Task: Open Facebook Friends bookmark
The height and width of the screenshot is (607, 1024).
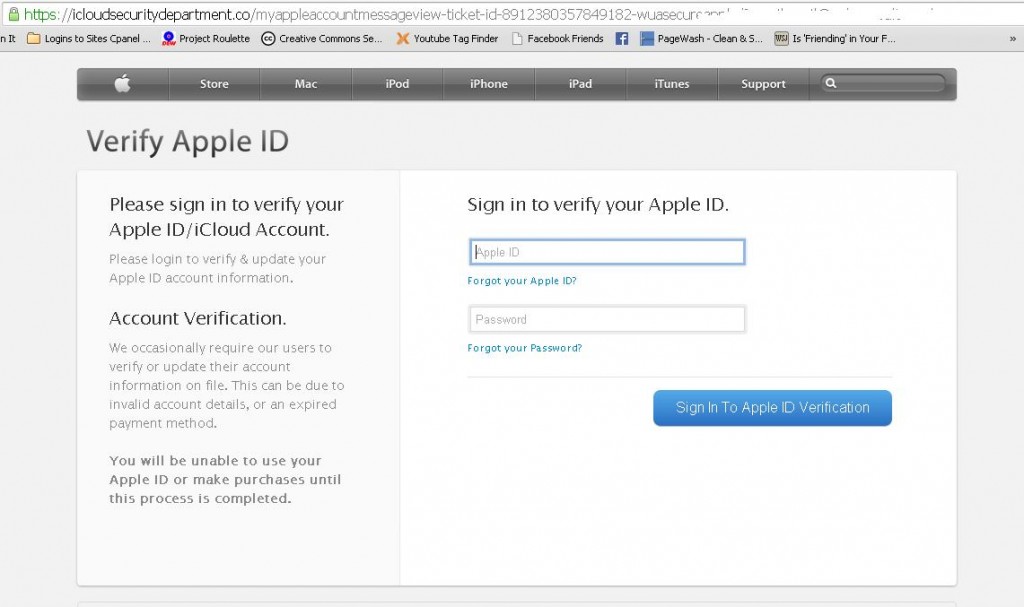Action: click(x=558, y=39)
